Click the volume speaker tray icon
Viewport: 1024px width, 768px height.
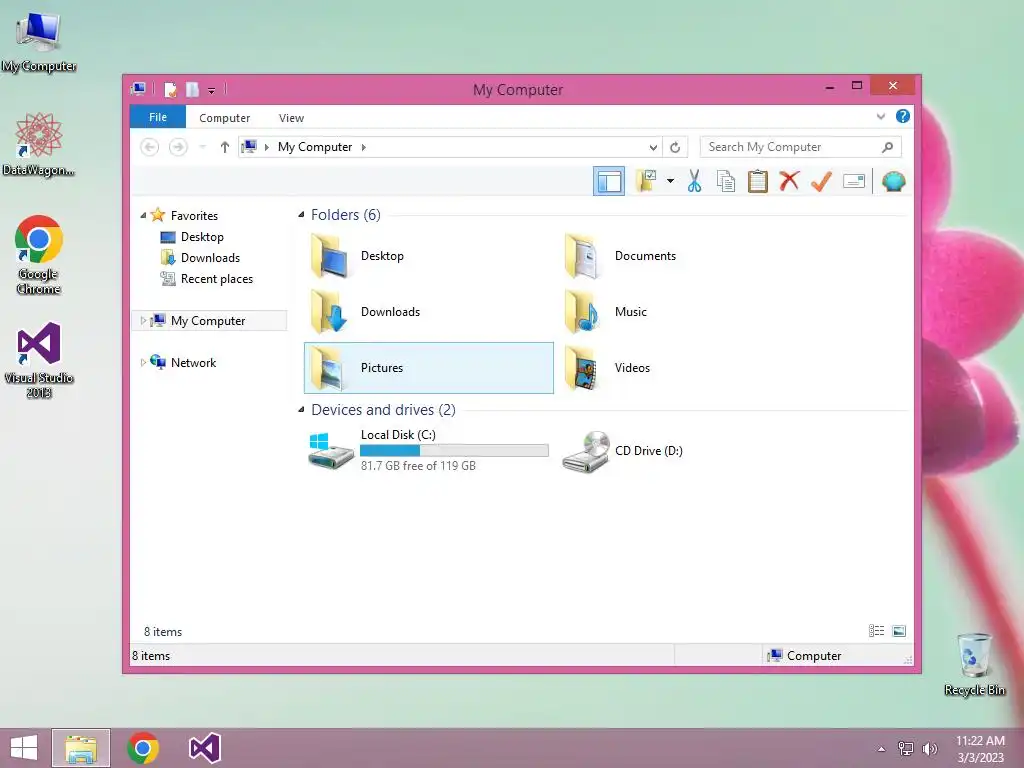(929, 749)
